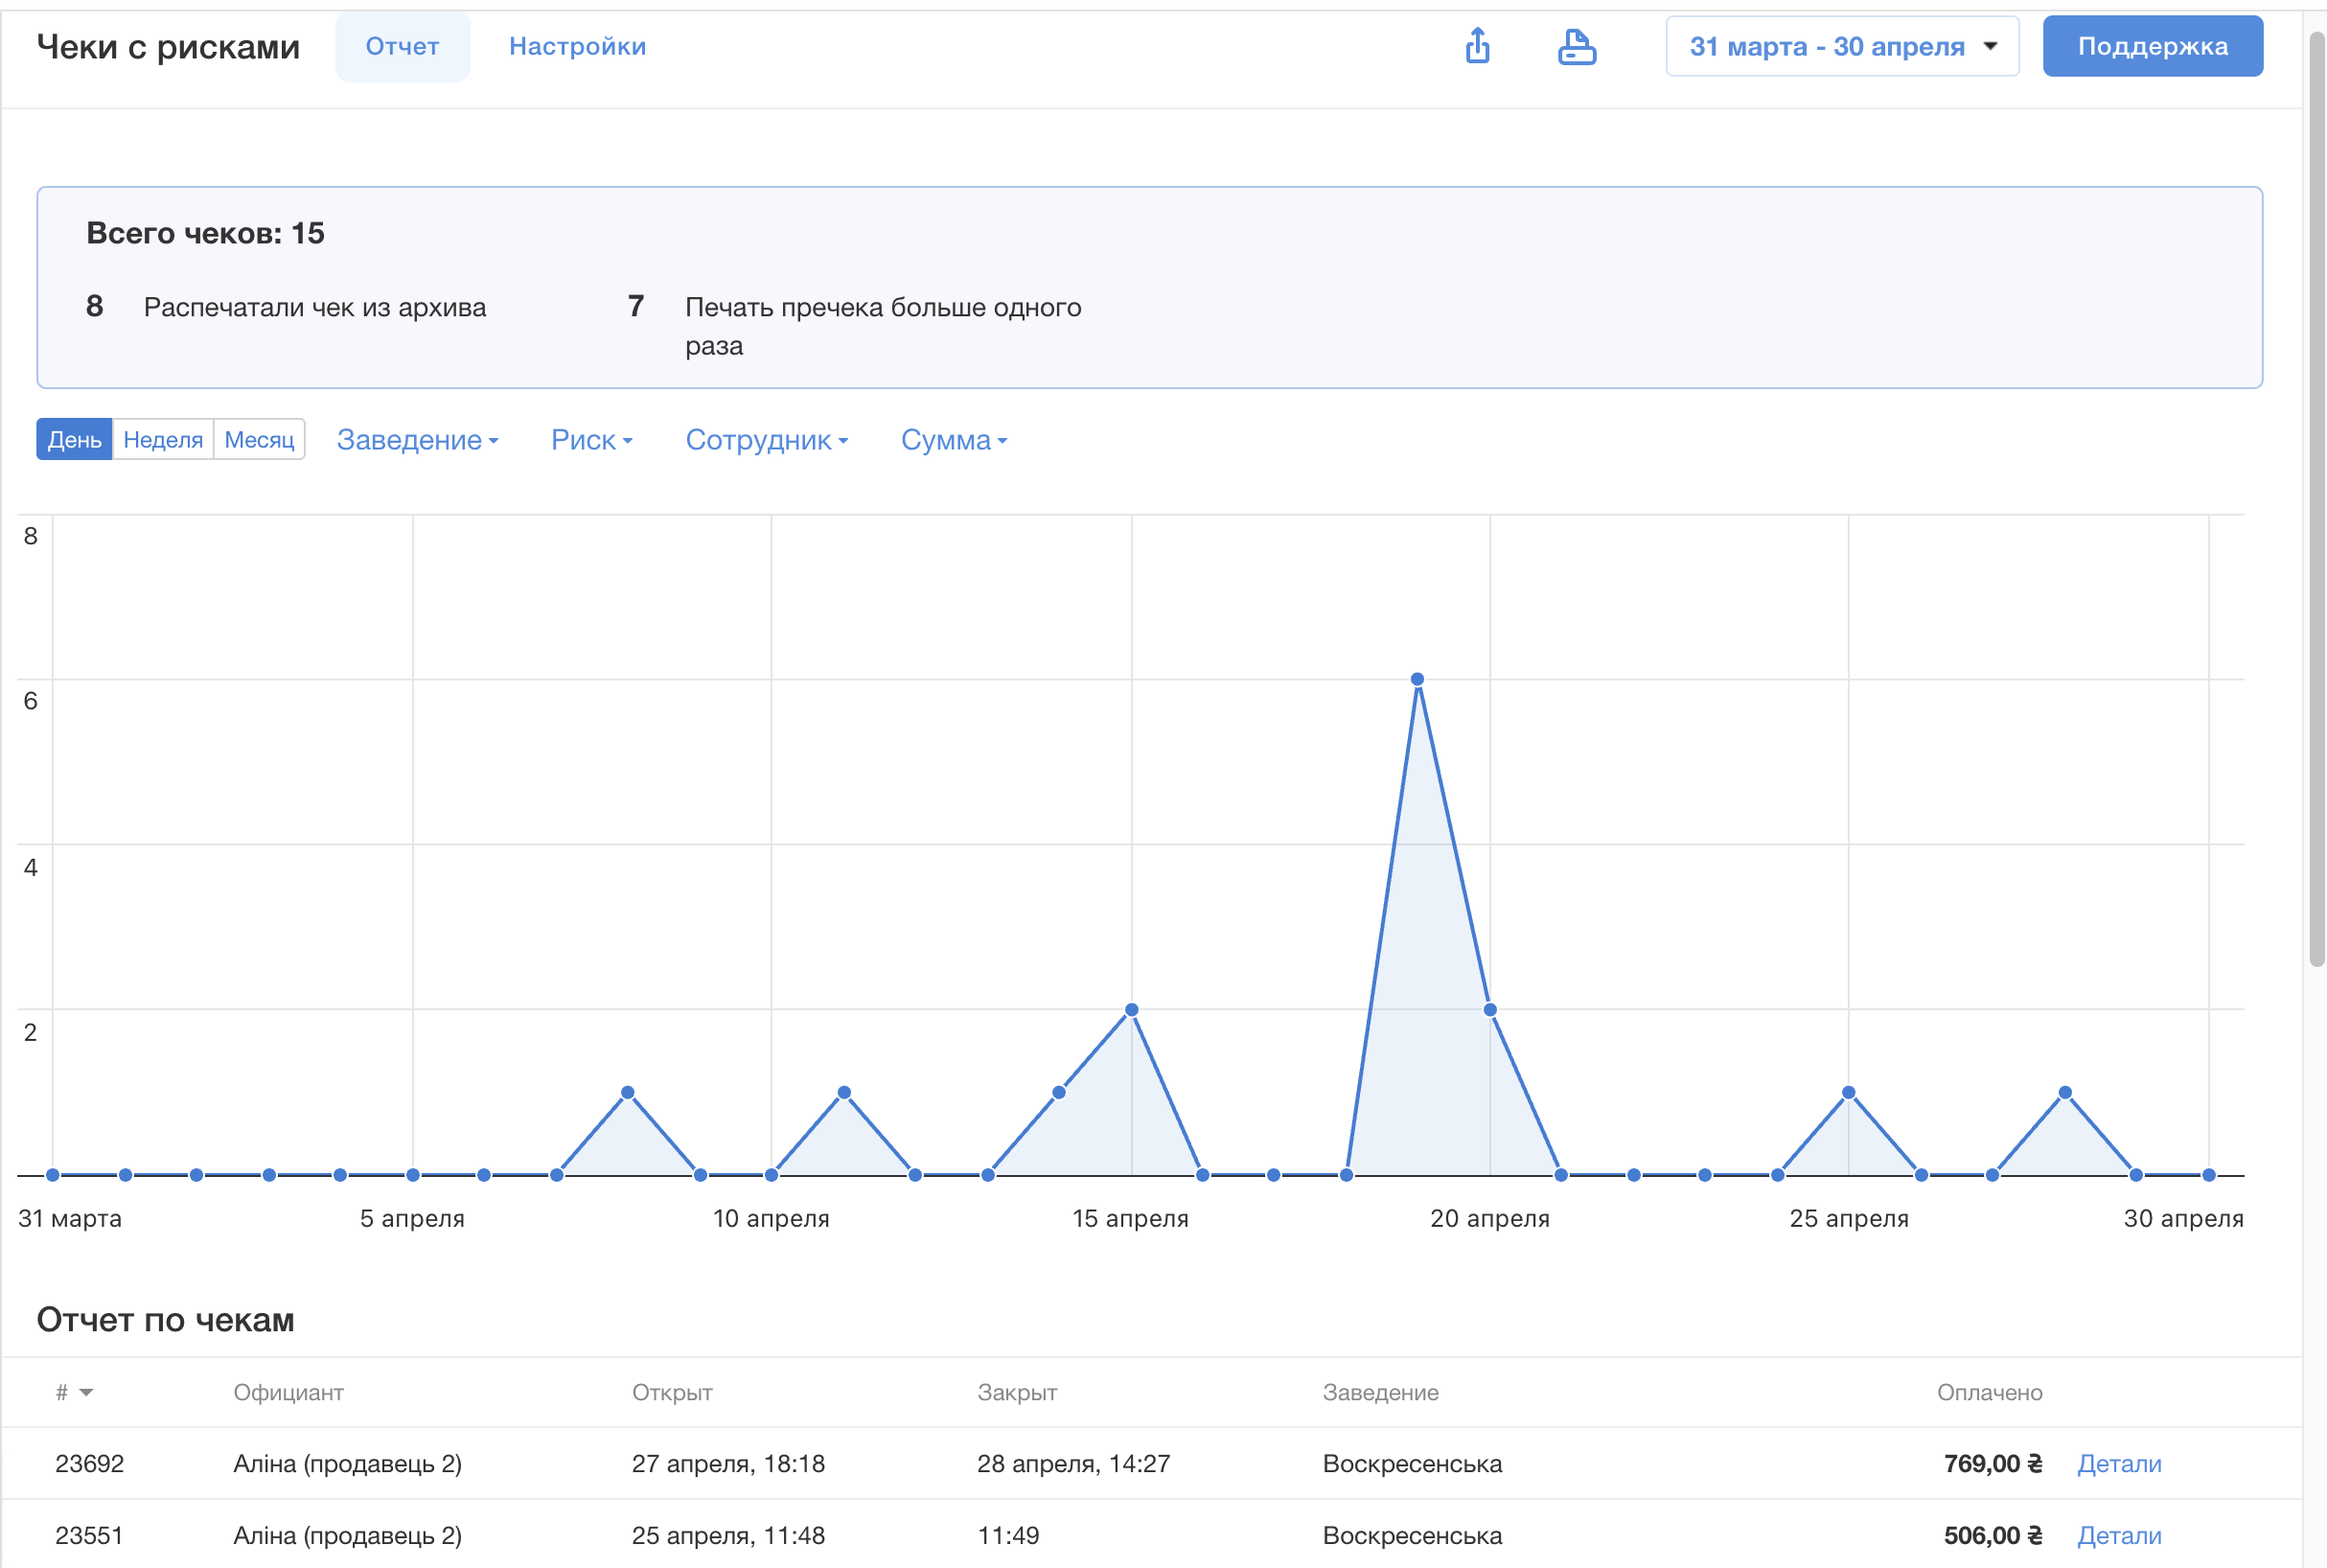
Task: Open Детали link for receipt 23551
Action: [x=2119, y=1535]
